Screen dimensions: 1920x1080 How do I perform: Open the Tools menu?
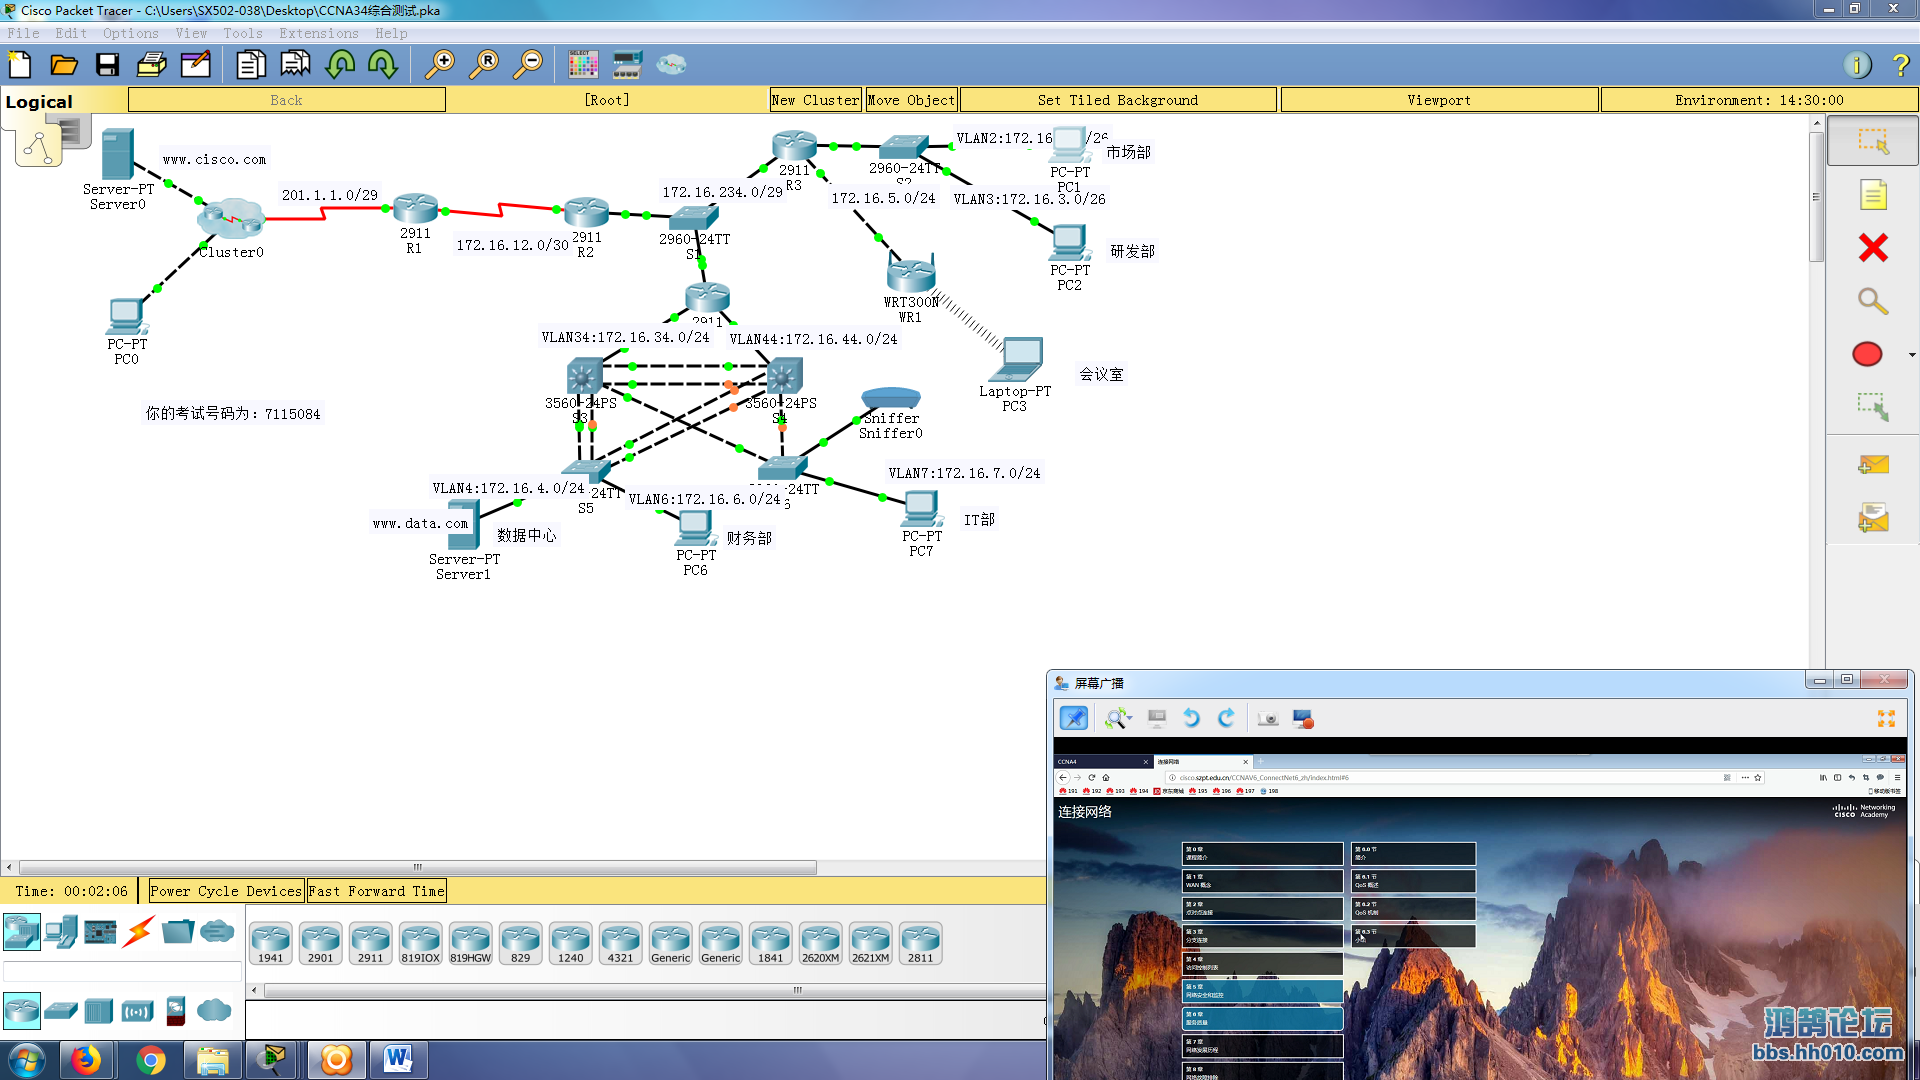pos(243,33)
